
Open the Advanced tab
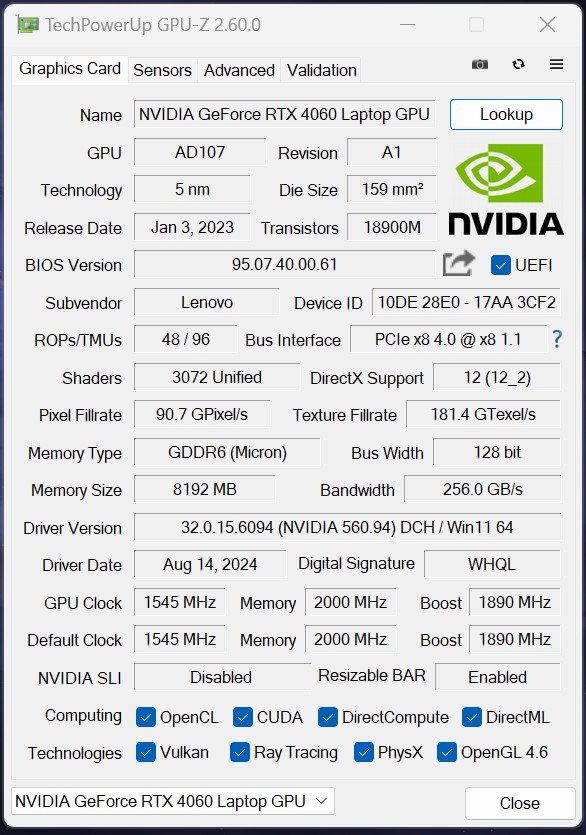point(239,70)
